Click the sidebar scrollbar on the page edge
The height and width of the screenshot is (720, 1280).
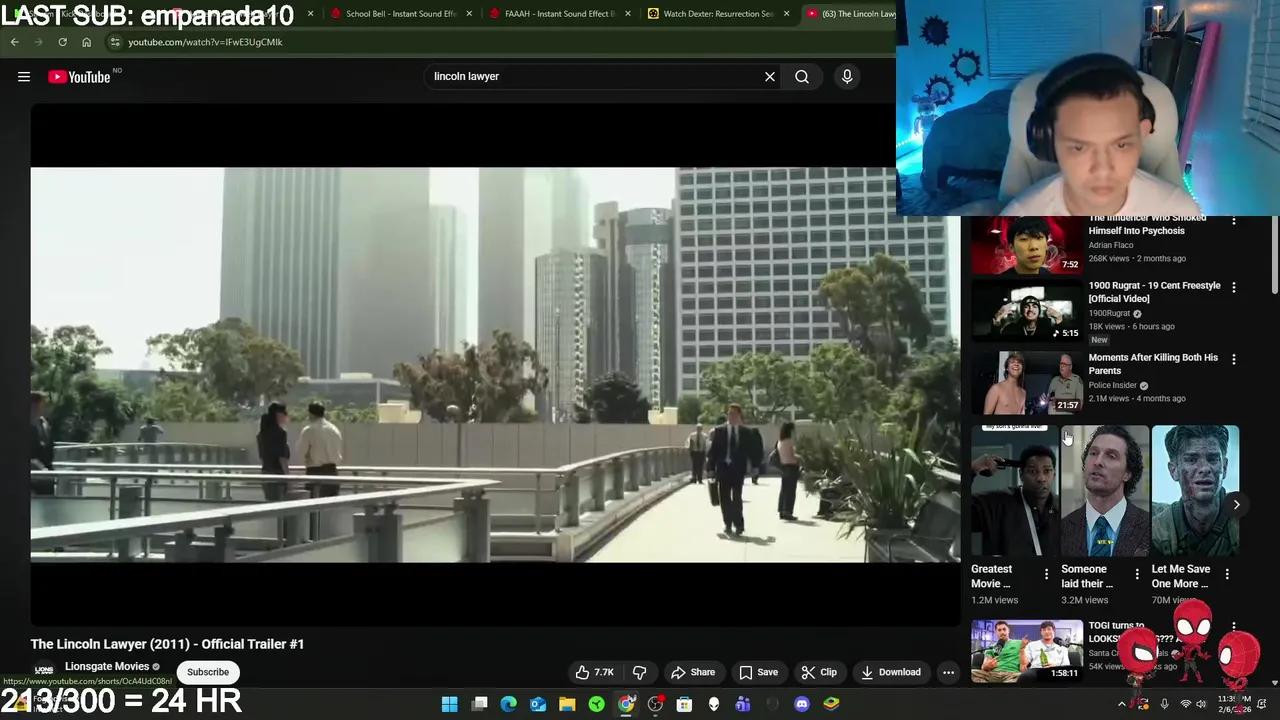click(x=1274, y=255)
